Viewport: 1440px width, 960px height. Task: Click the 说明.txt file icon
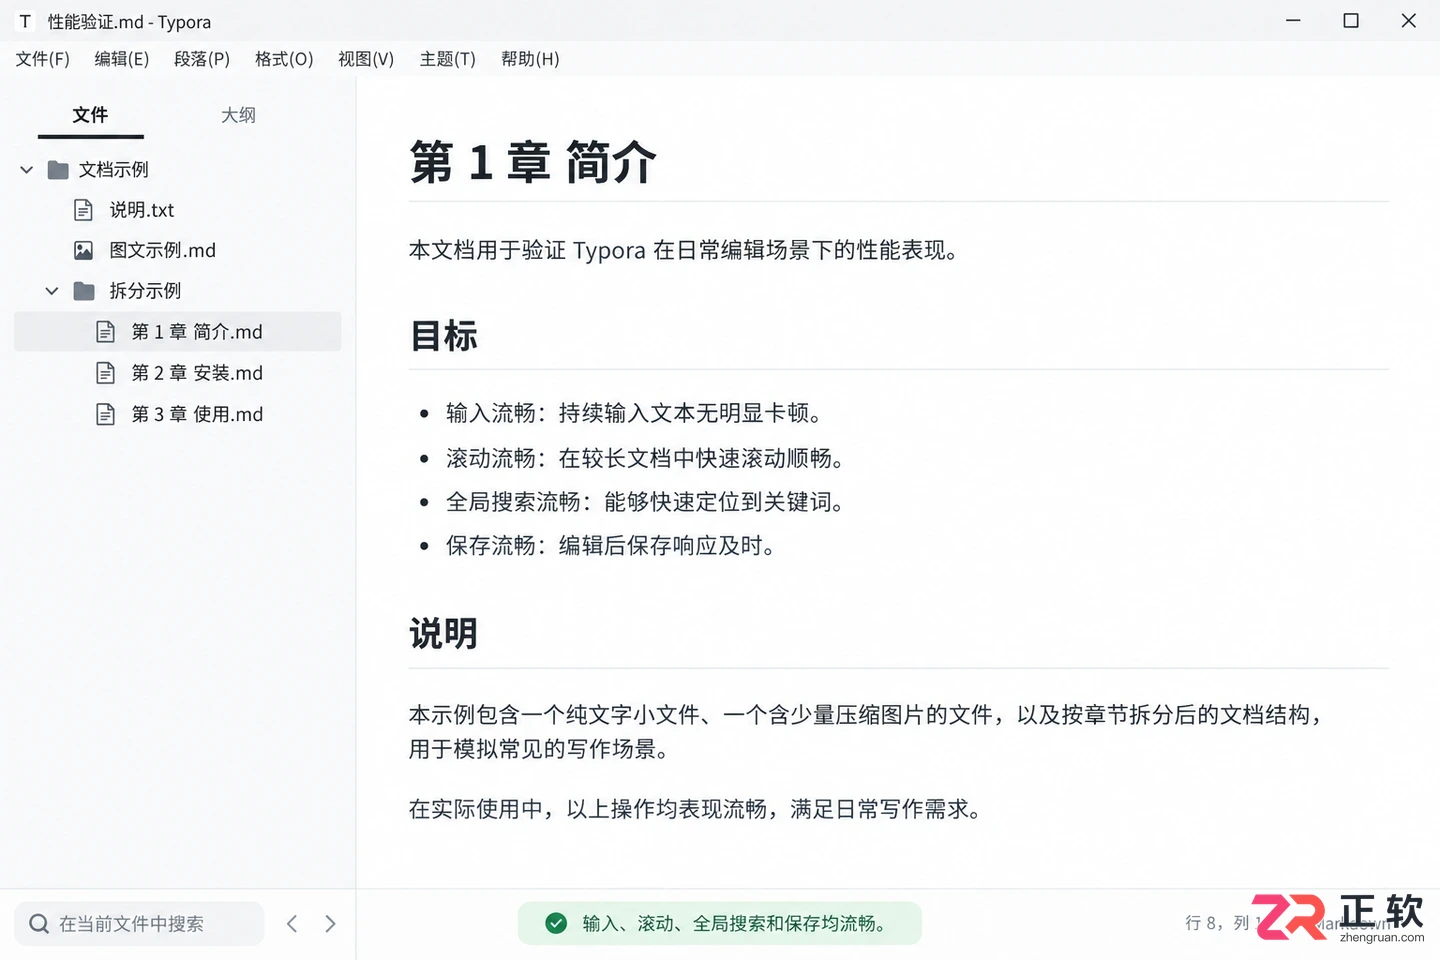pos(84,210)
